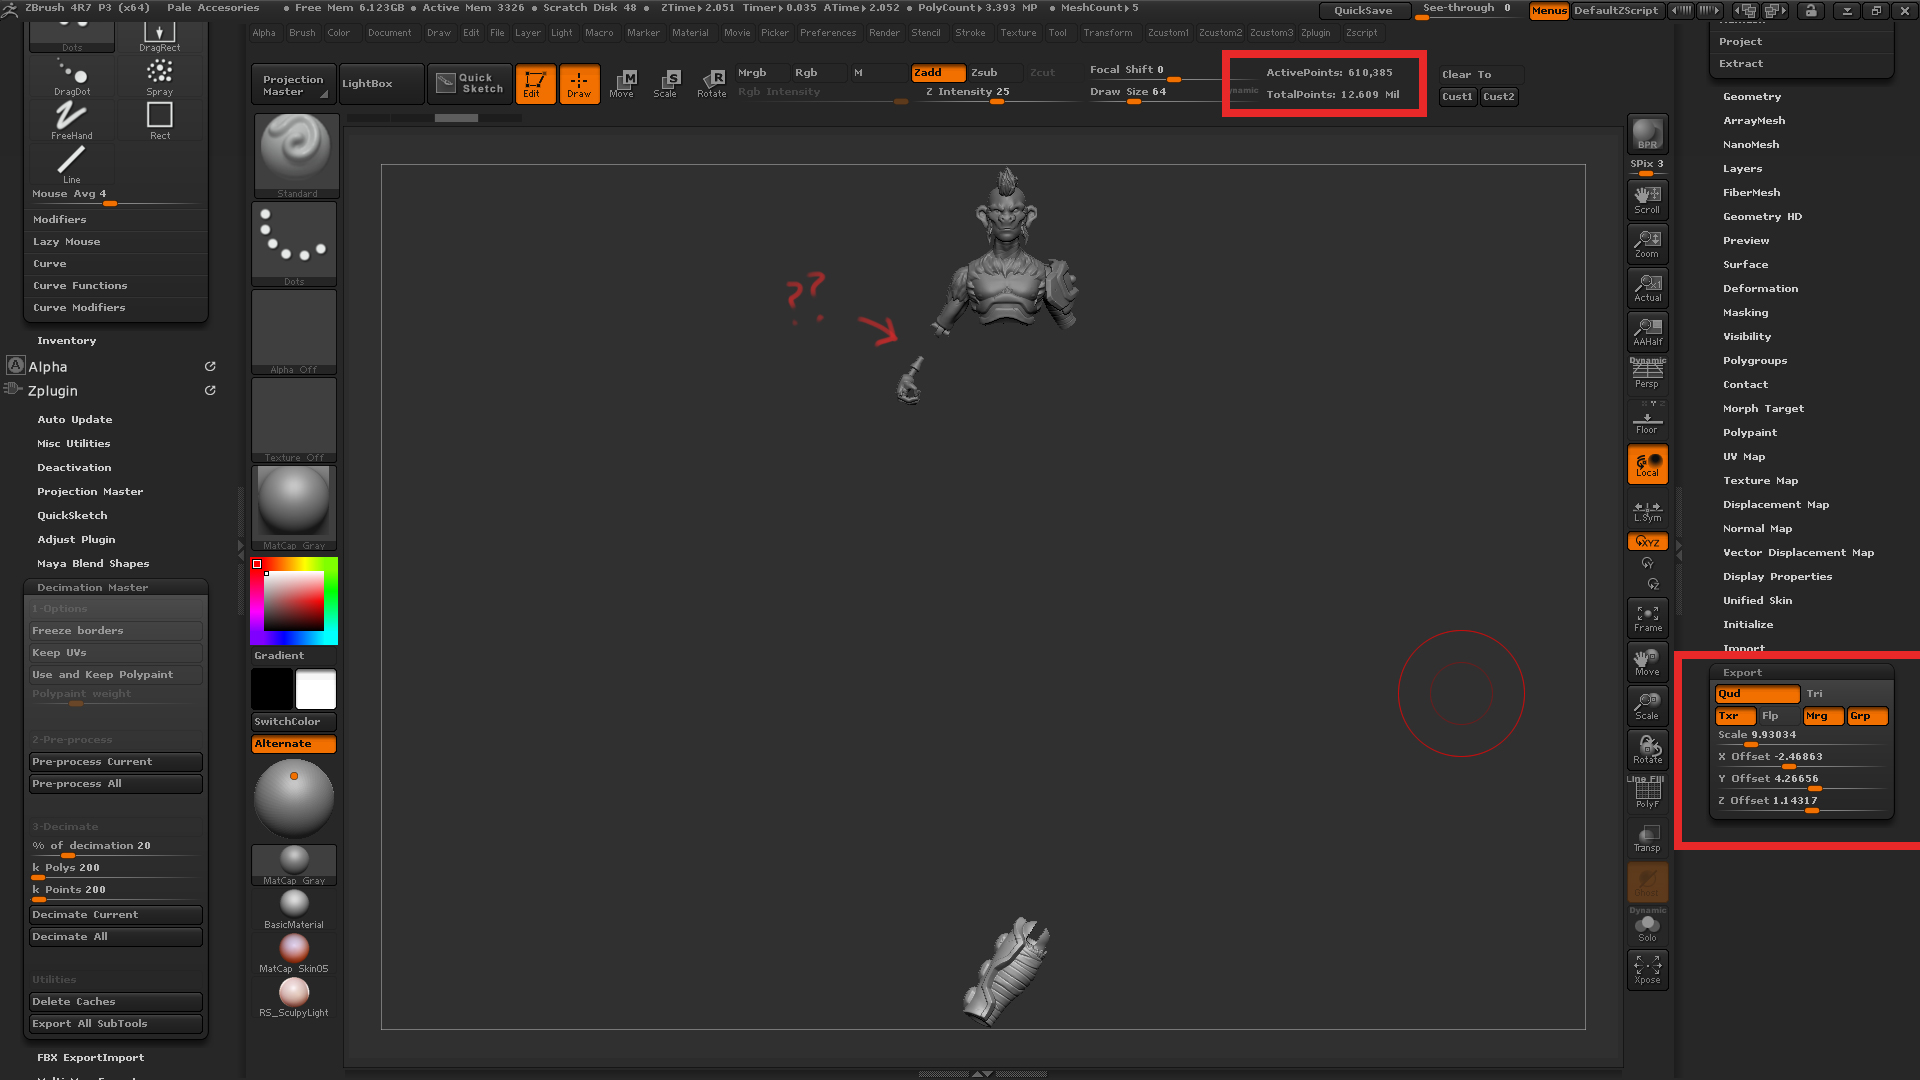Viewport: 1920px width, 1080px height.
Task: Expand the Polygroups subpalette
Action: tap(1755, 361)
